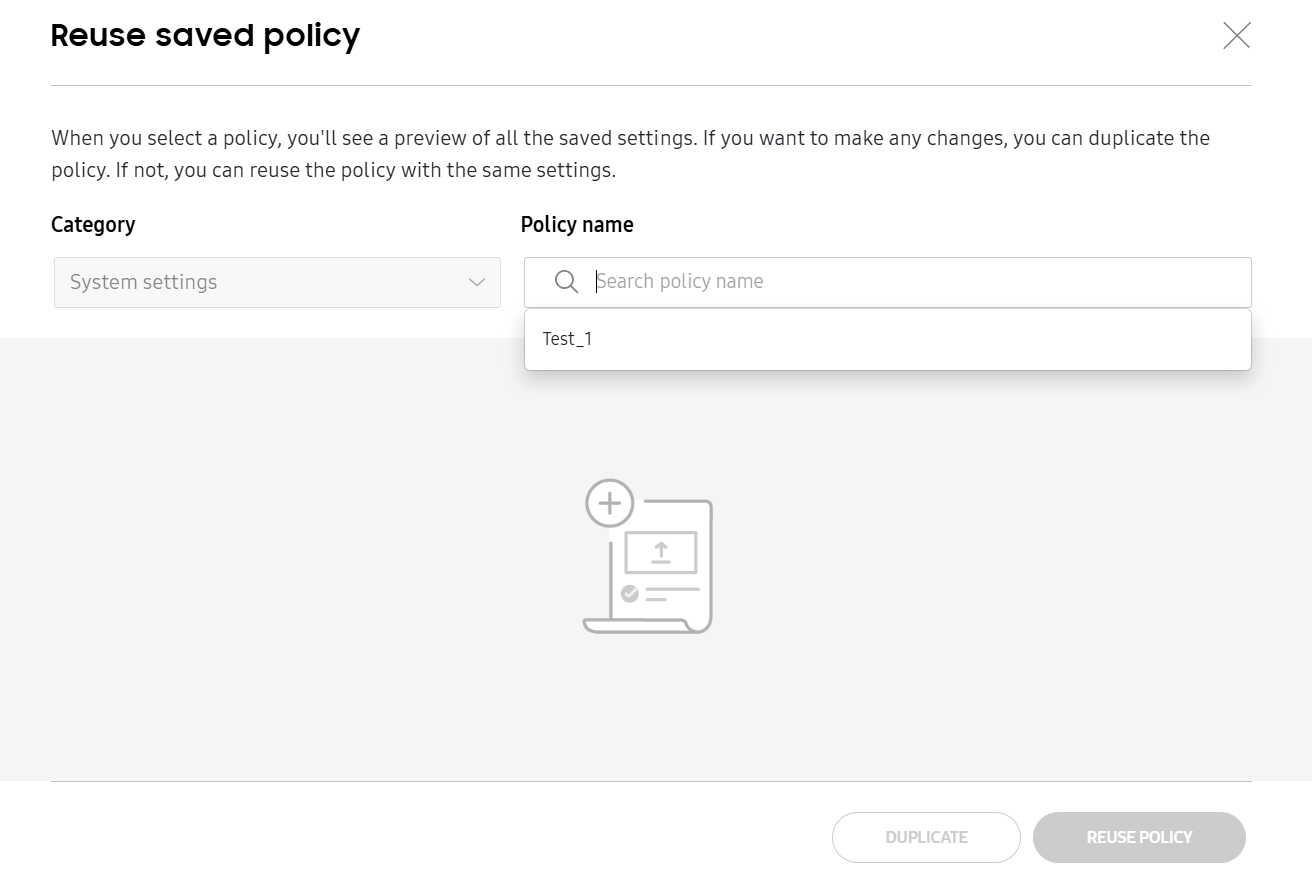1312x872 pixels.
Task: Click the policy description paragraph text
Action: pyautogui.click(x=630, y=153)
